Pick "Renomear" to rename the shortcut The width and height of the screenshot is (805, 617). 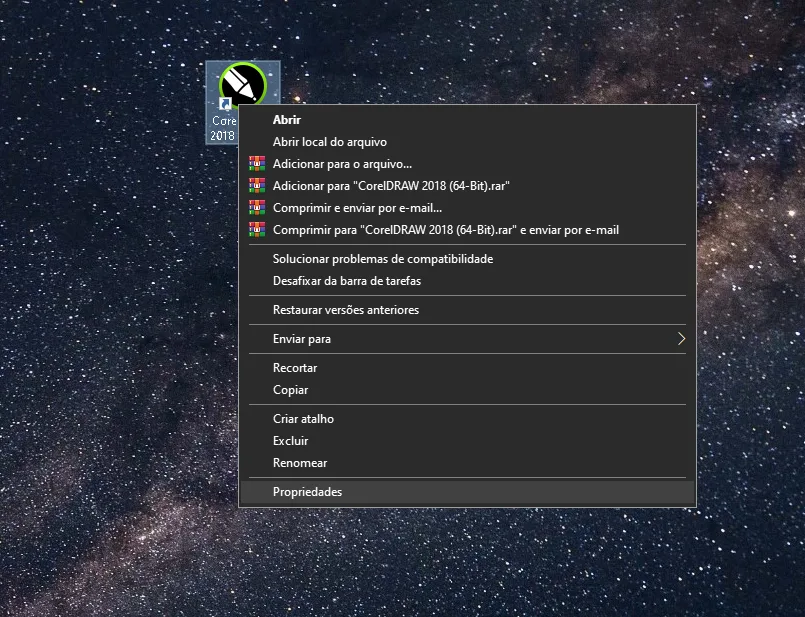tap(299, 463)
